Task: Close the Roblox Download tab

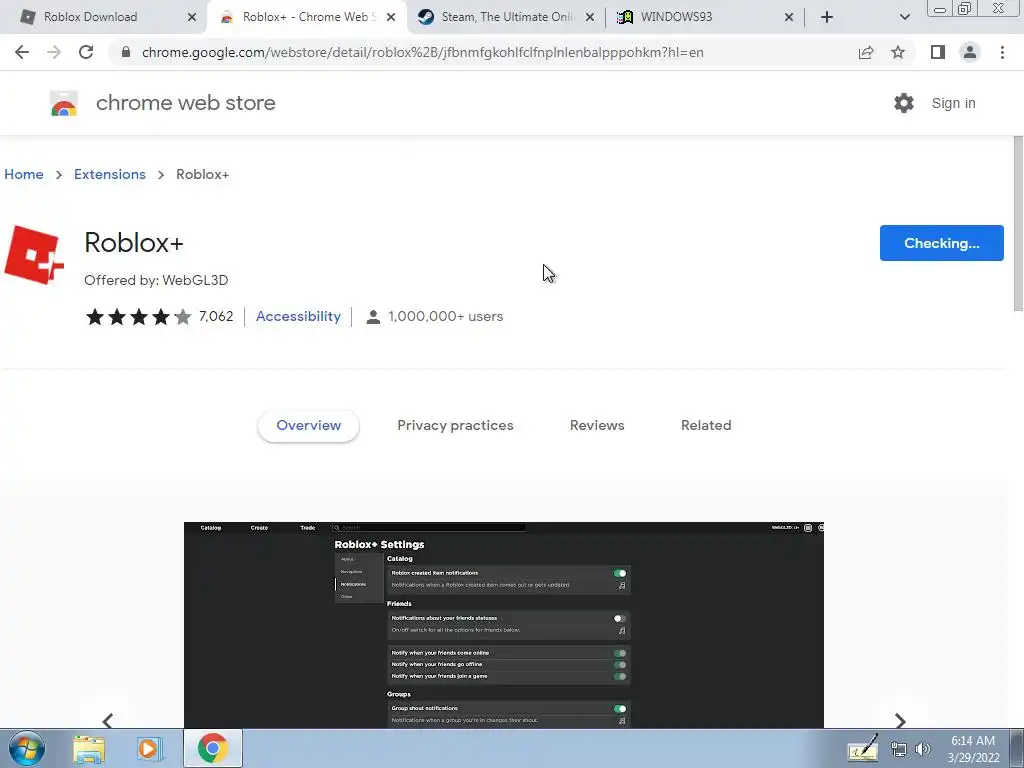Action: tap(191, 18)
